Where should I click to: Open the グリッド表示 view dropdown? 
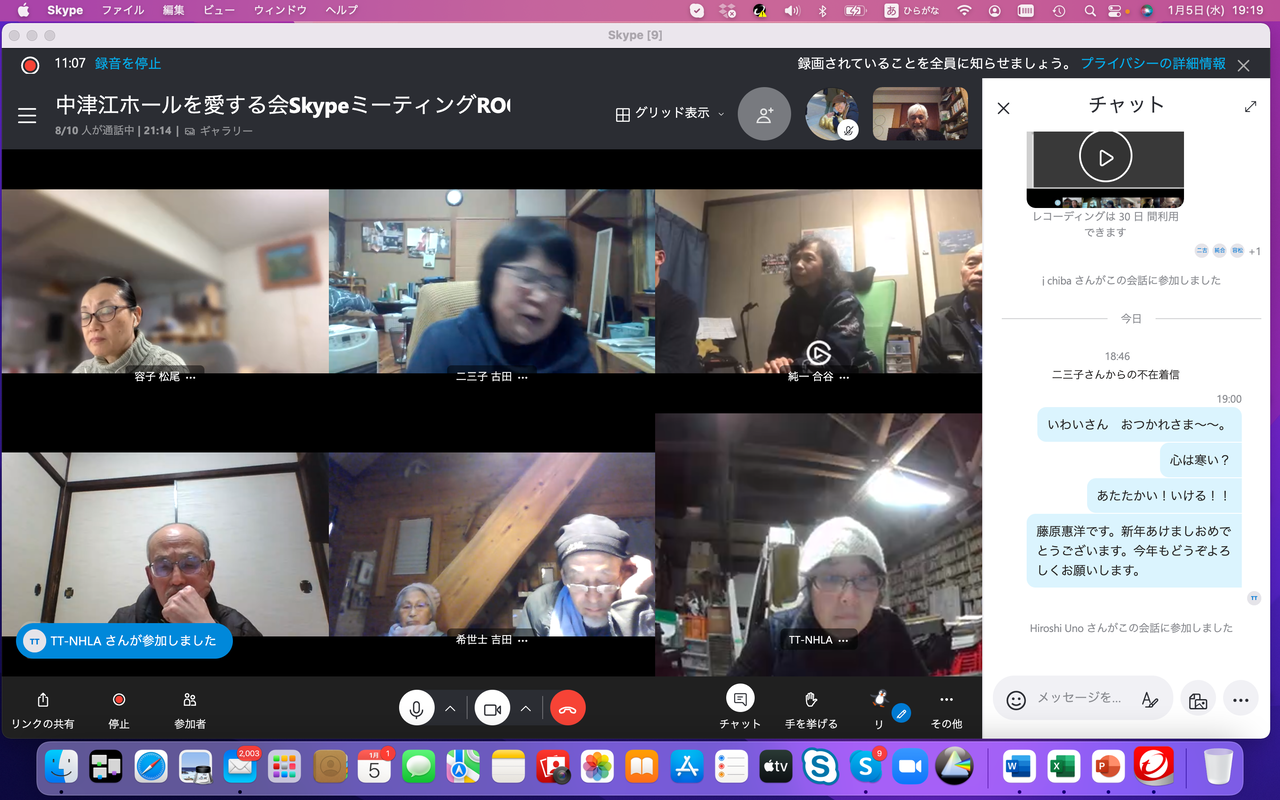pyautogui.click(x=670, y=114)
